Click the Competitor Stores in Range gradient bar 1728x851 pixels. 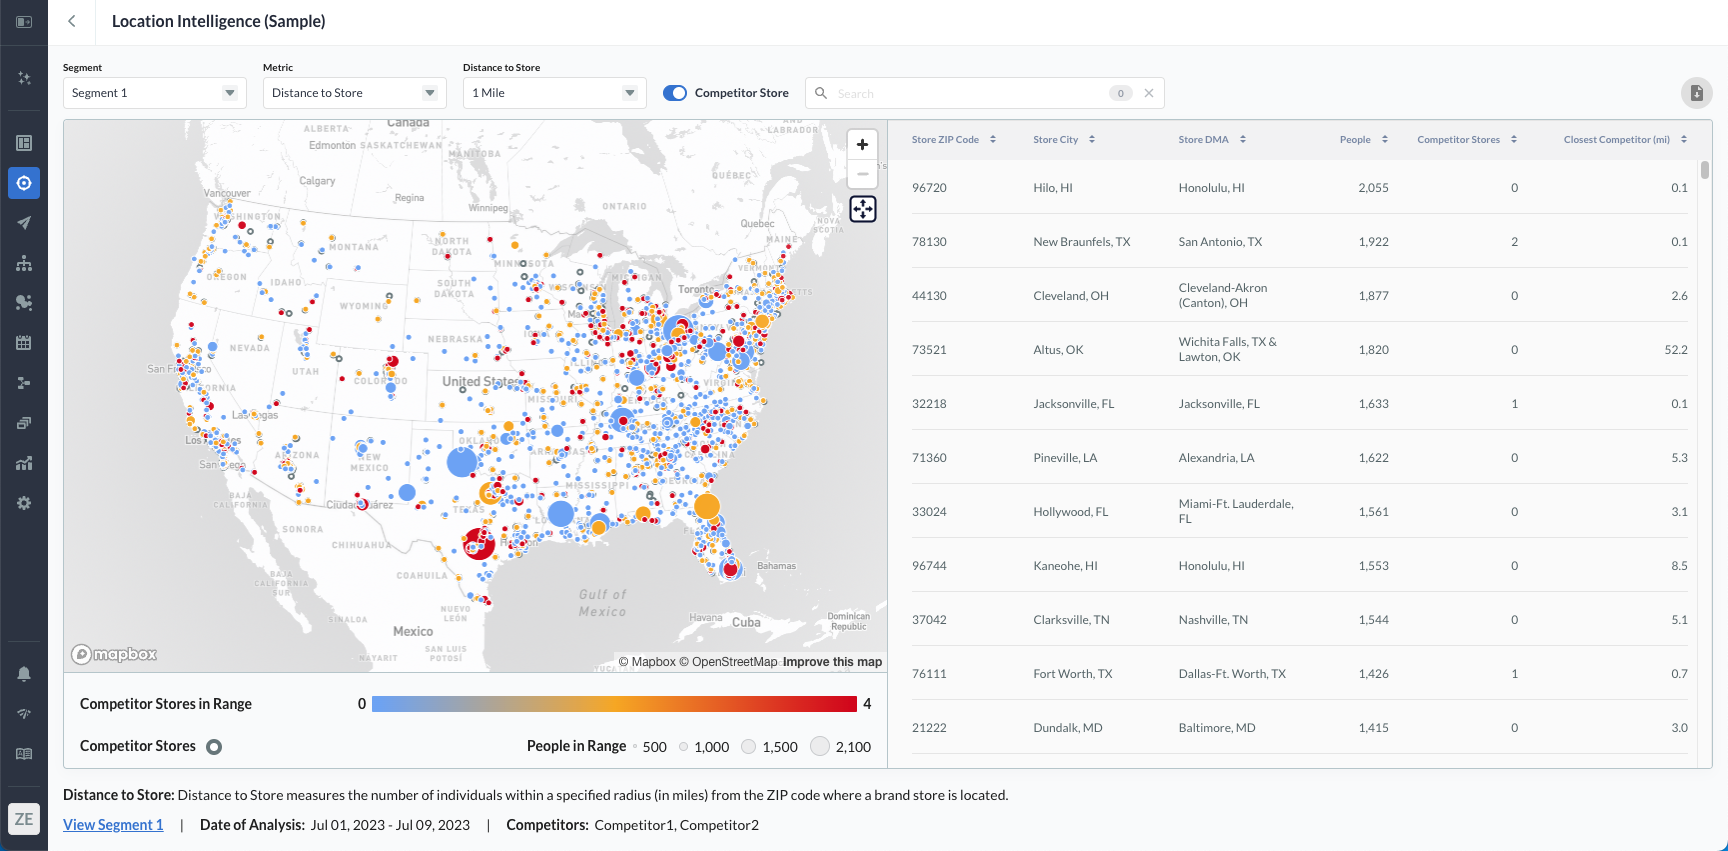[x=614, y=704]
